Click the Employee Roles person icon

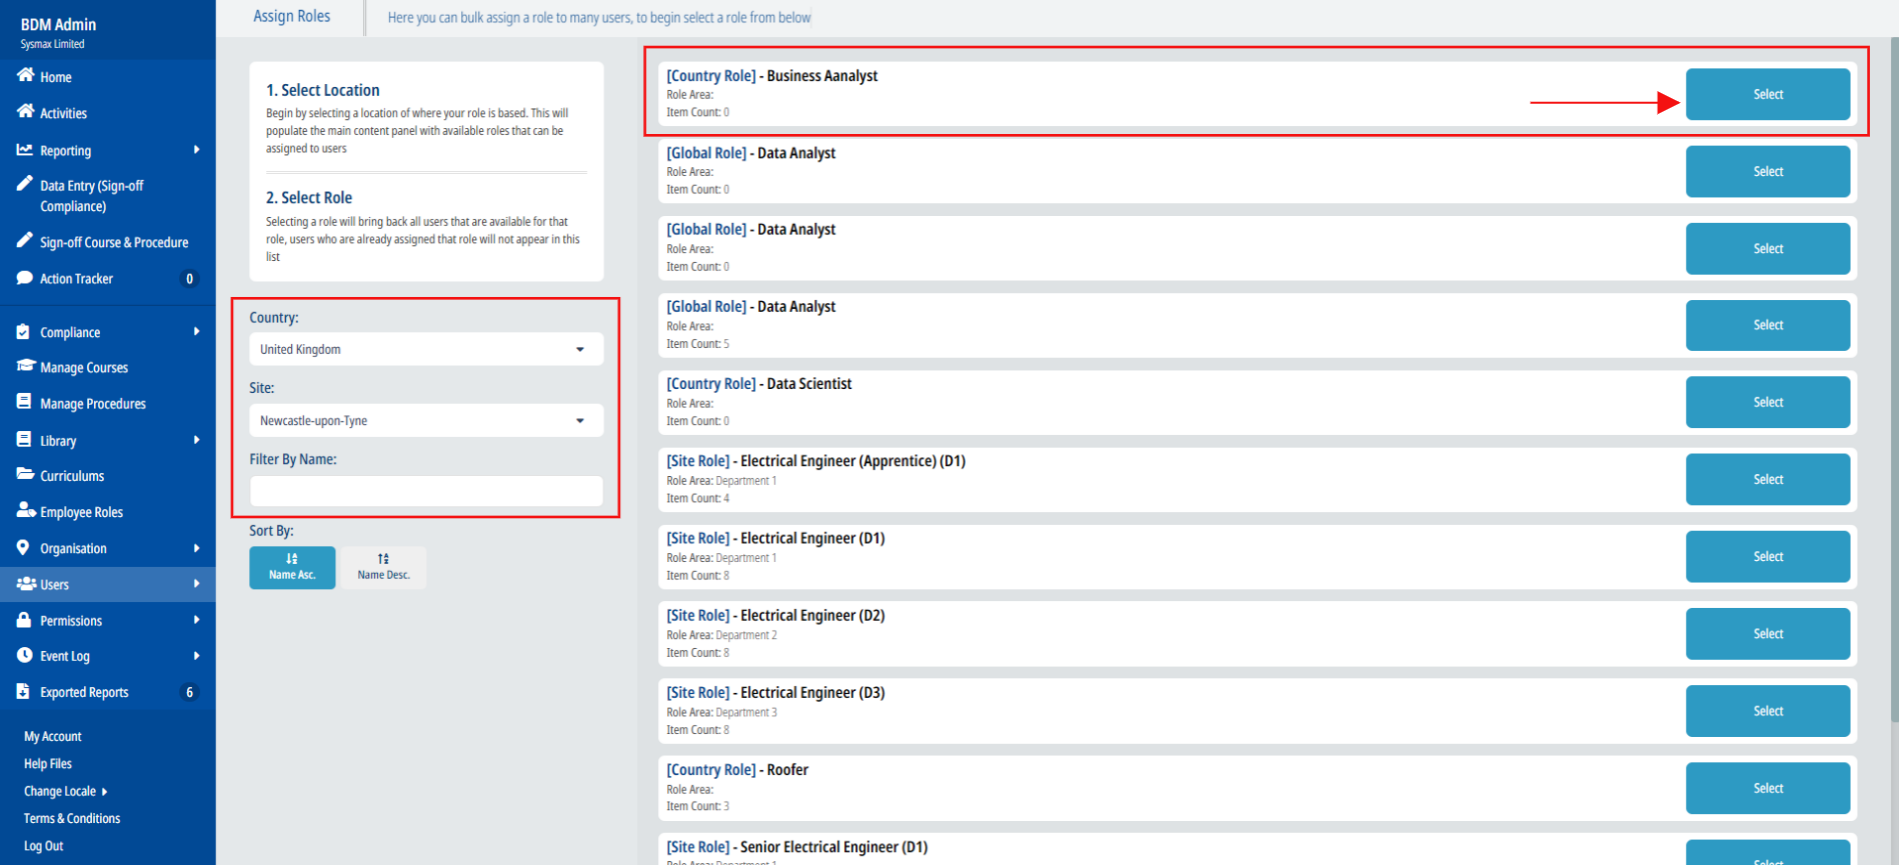click(x=26, y=510)
